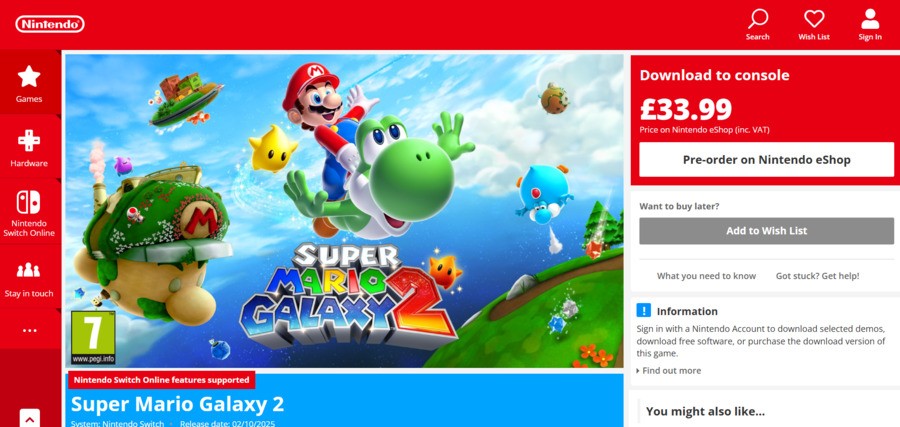The image size is (900, 427).
Task: Click the Super Mario Galaxy 2 title
Action: [x=177, y=404]
